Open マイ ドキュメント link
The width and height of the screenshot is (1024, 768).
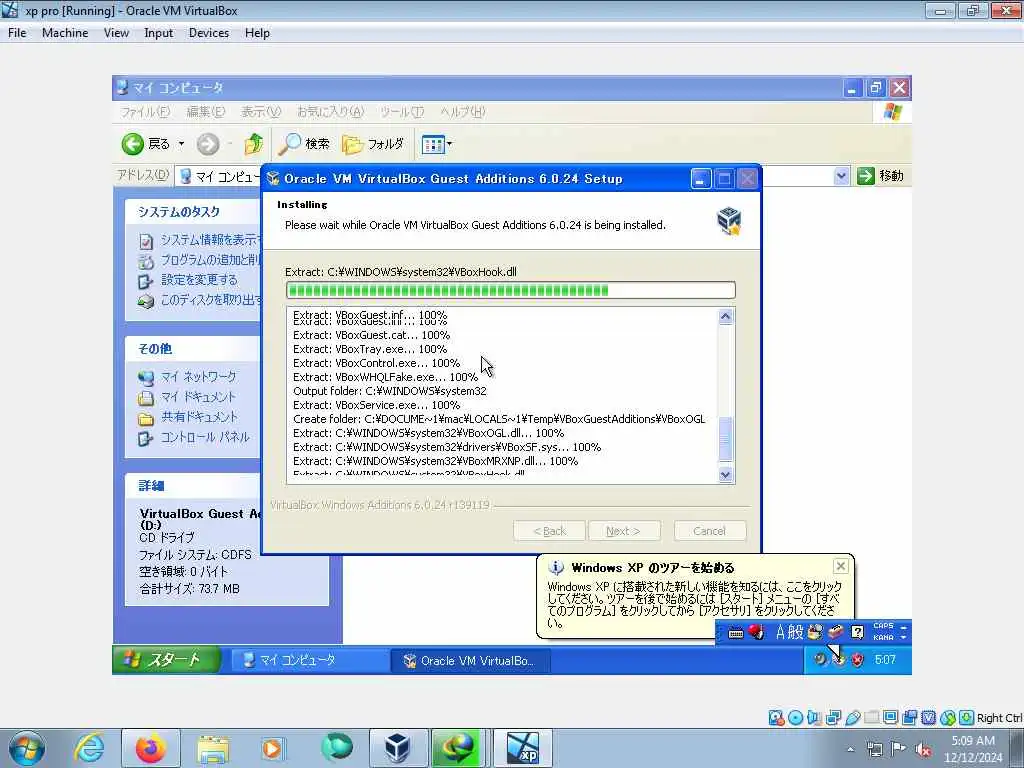point(198,397)
